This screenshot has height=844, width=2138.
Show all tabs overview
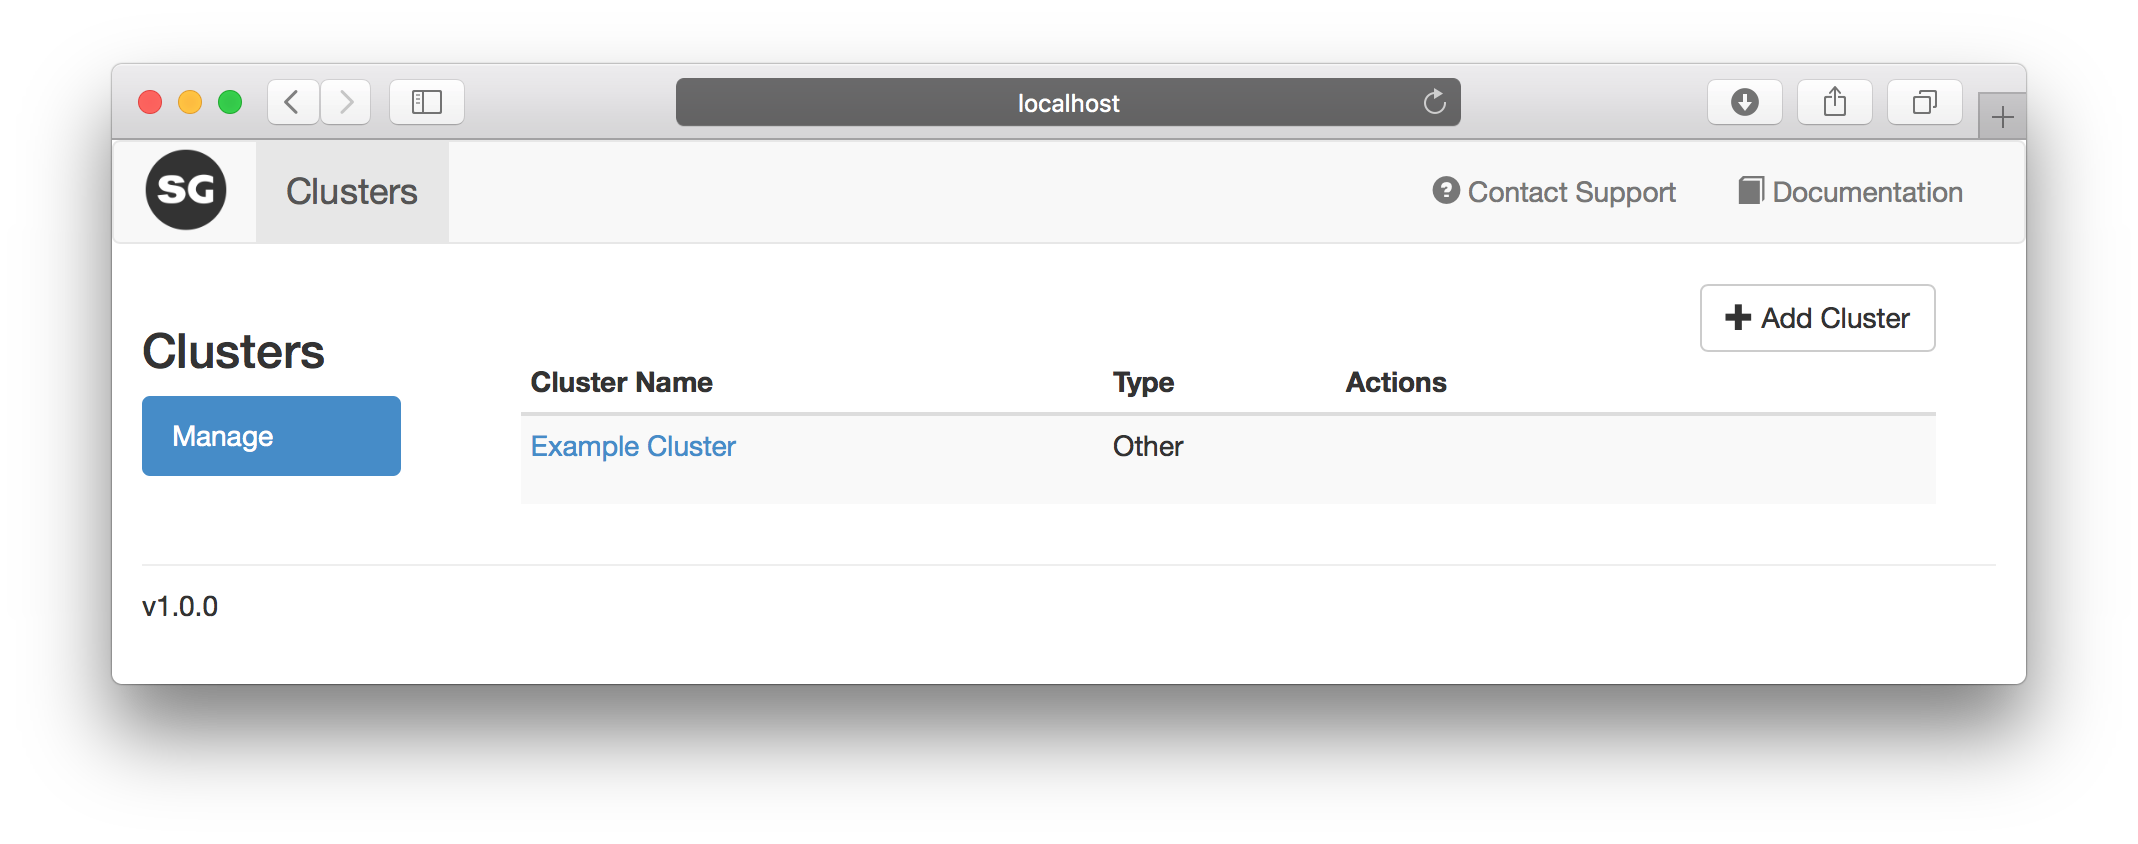point(1924,102)
